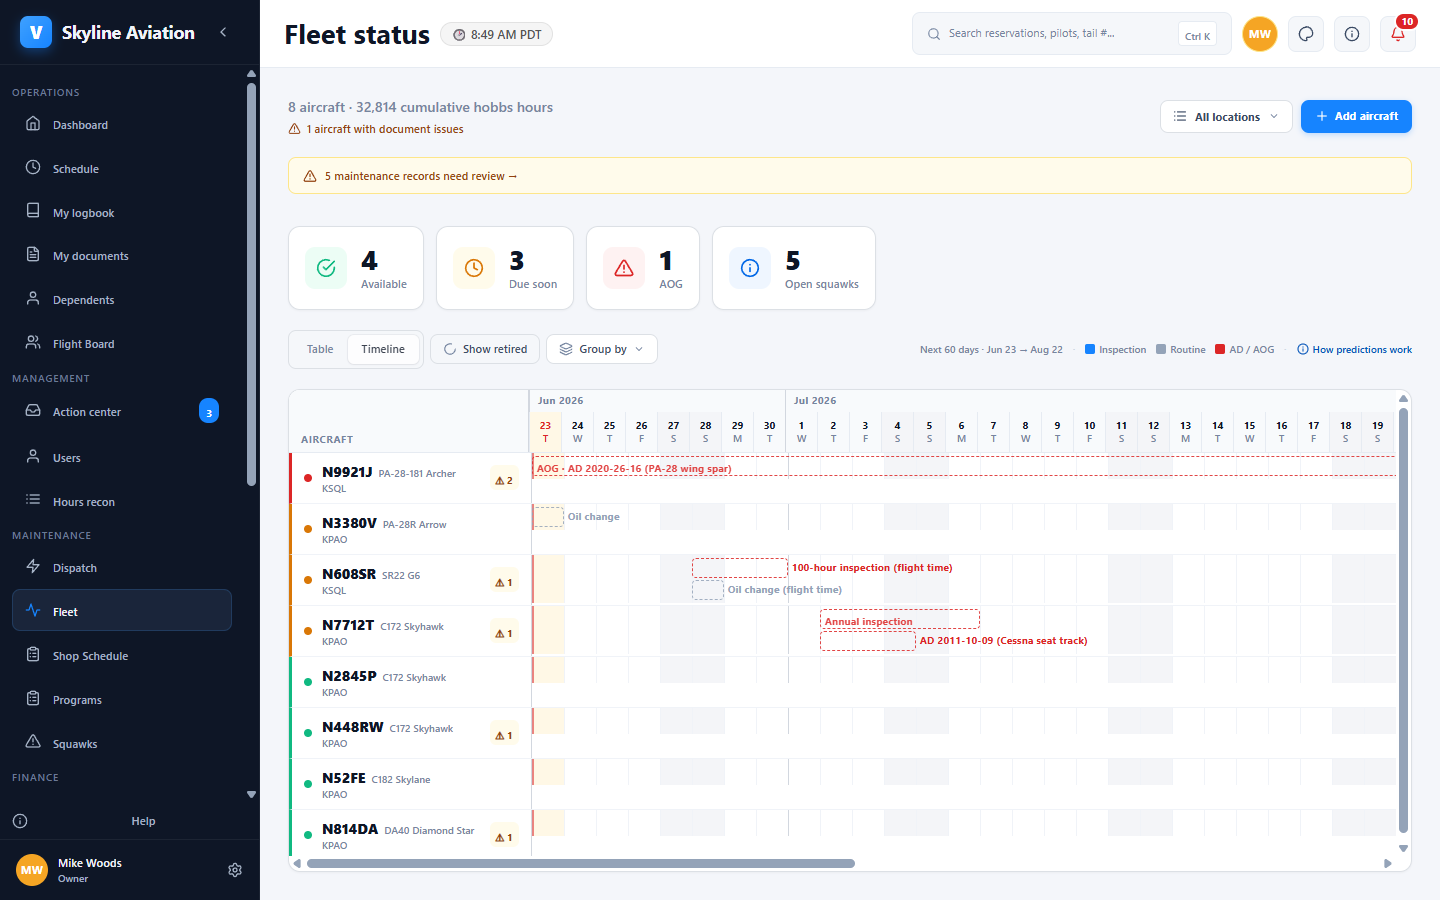The height and width of the screenshot is (900, 1440).
Task: Select aircraft row N448RW
Action: point(410,734)
